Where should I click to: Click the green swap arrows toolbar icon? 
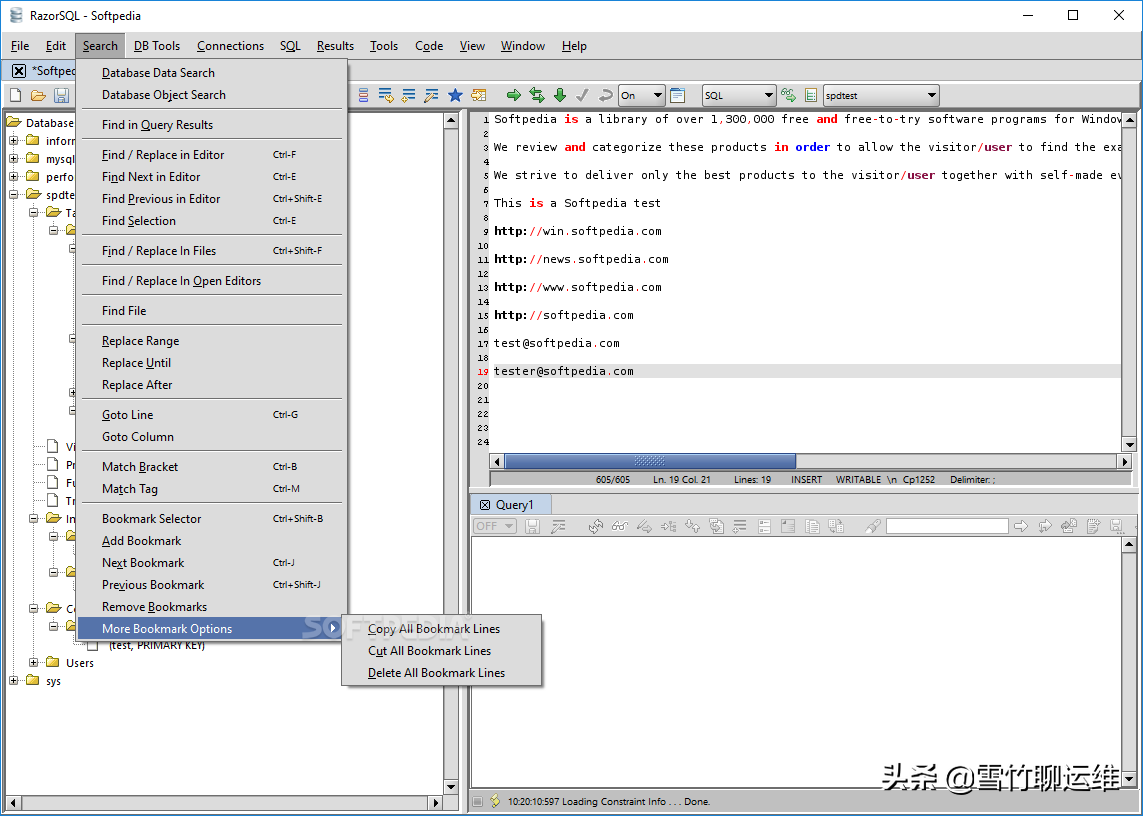click(x=537, y=95)
